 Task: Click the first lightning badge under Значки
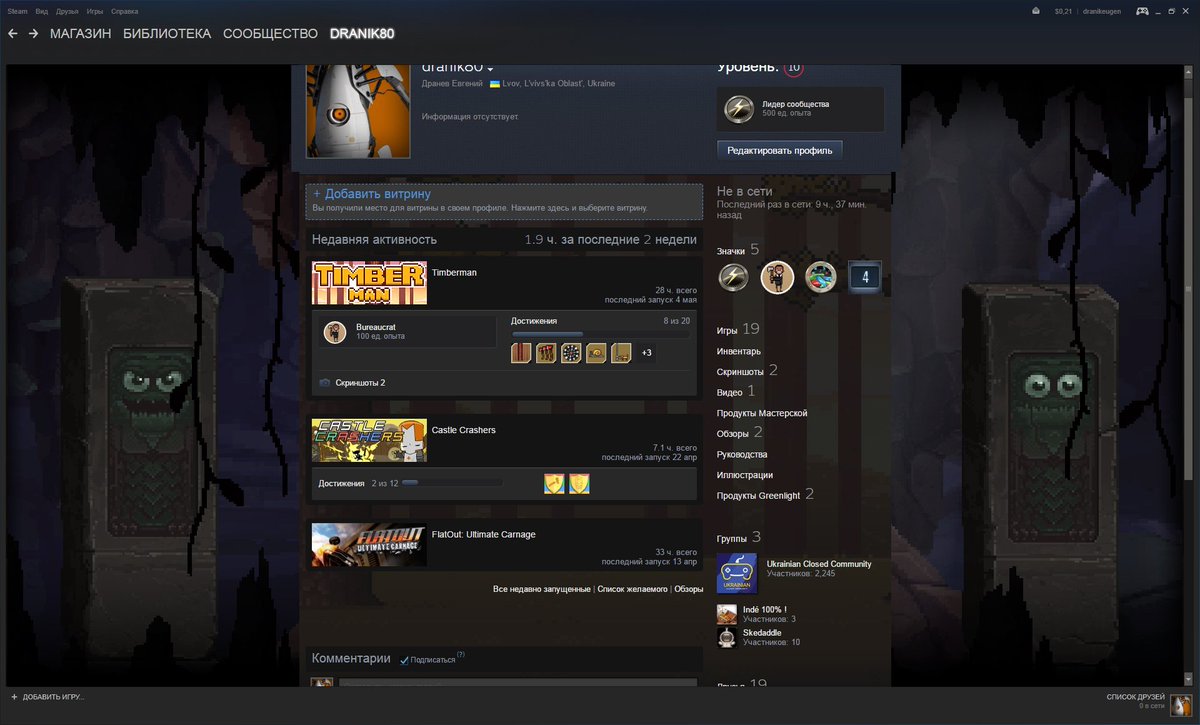(x=733, y=277)
